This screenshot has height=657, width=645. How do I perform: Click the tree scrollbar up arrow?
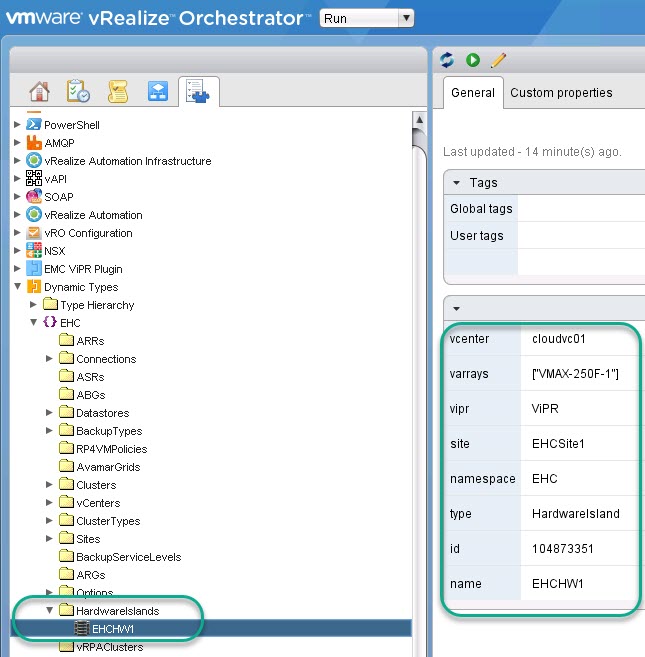tap(420, 121)
